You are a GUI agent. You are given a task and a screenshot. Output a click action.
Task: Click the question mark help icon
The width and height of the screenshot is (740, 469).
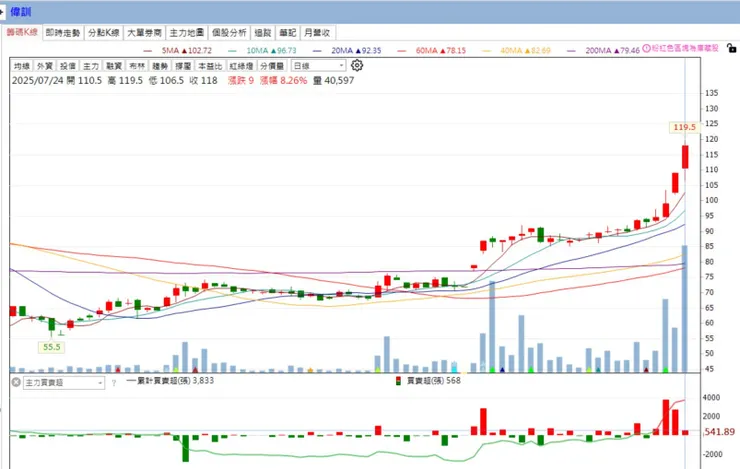pyautogui.click(x=114, y=383)
